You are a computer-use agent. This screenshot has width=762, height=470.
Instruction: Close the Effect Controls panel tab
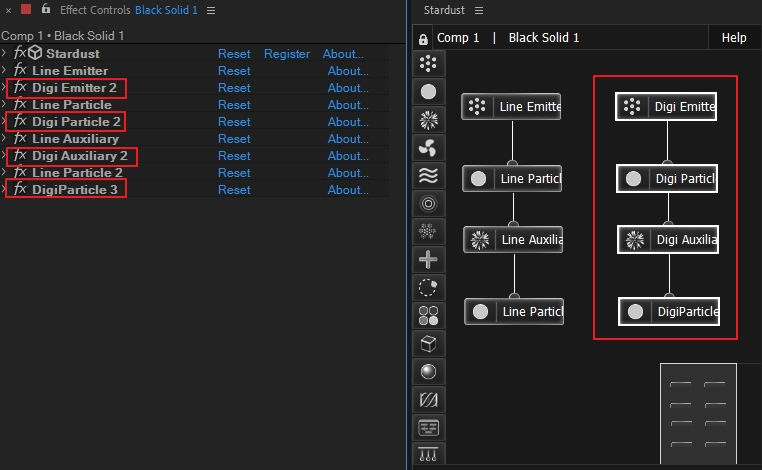8,10
